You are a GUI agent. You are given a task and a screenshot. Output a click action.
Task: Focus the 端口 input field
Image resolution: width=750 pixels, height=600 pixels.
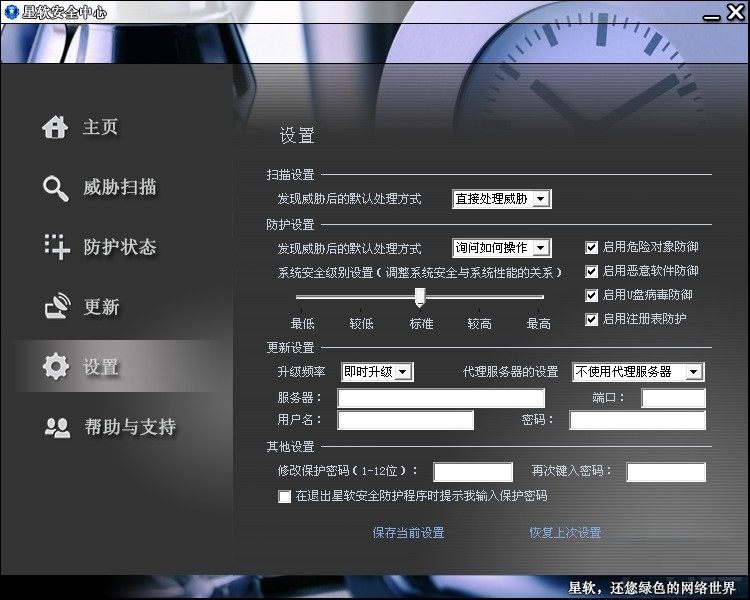(673, 398)
